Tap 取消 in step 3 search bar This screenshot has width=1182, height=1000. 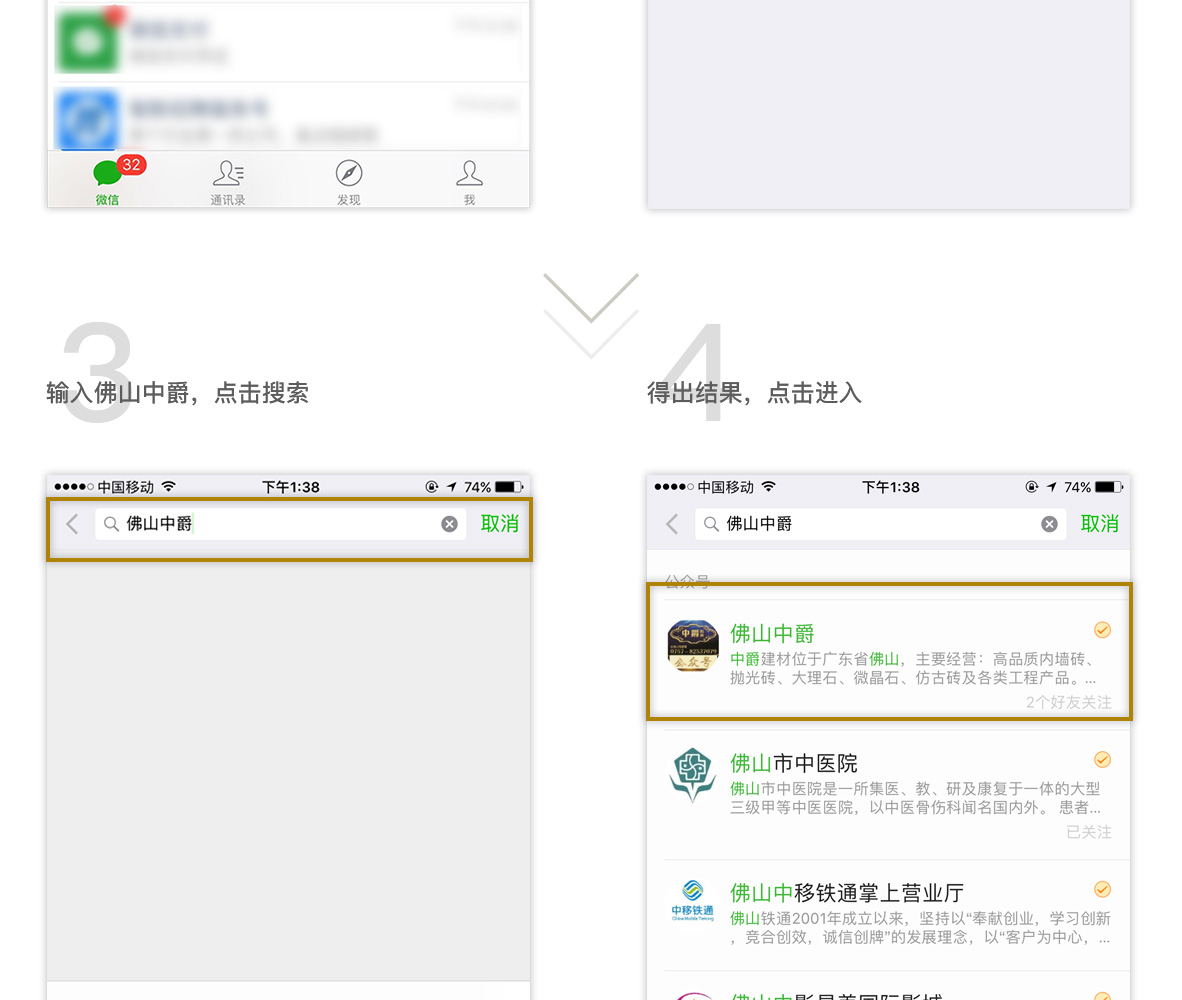pyautogui.click(x=499, y=524)
